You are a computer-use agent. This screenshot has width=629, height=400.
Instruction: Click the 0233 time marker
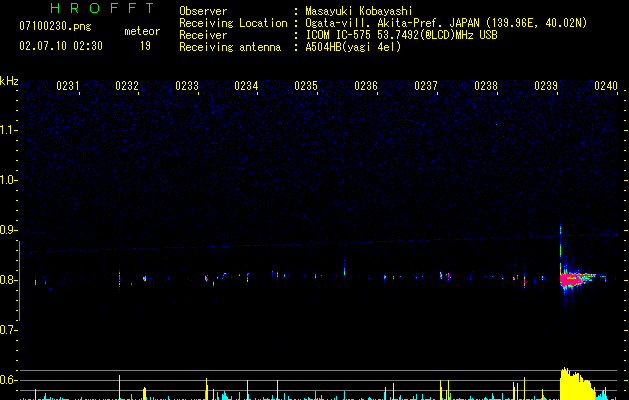point(187,86)
